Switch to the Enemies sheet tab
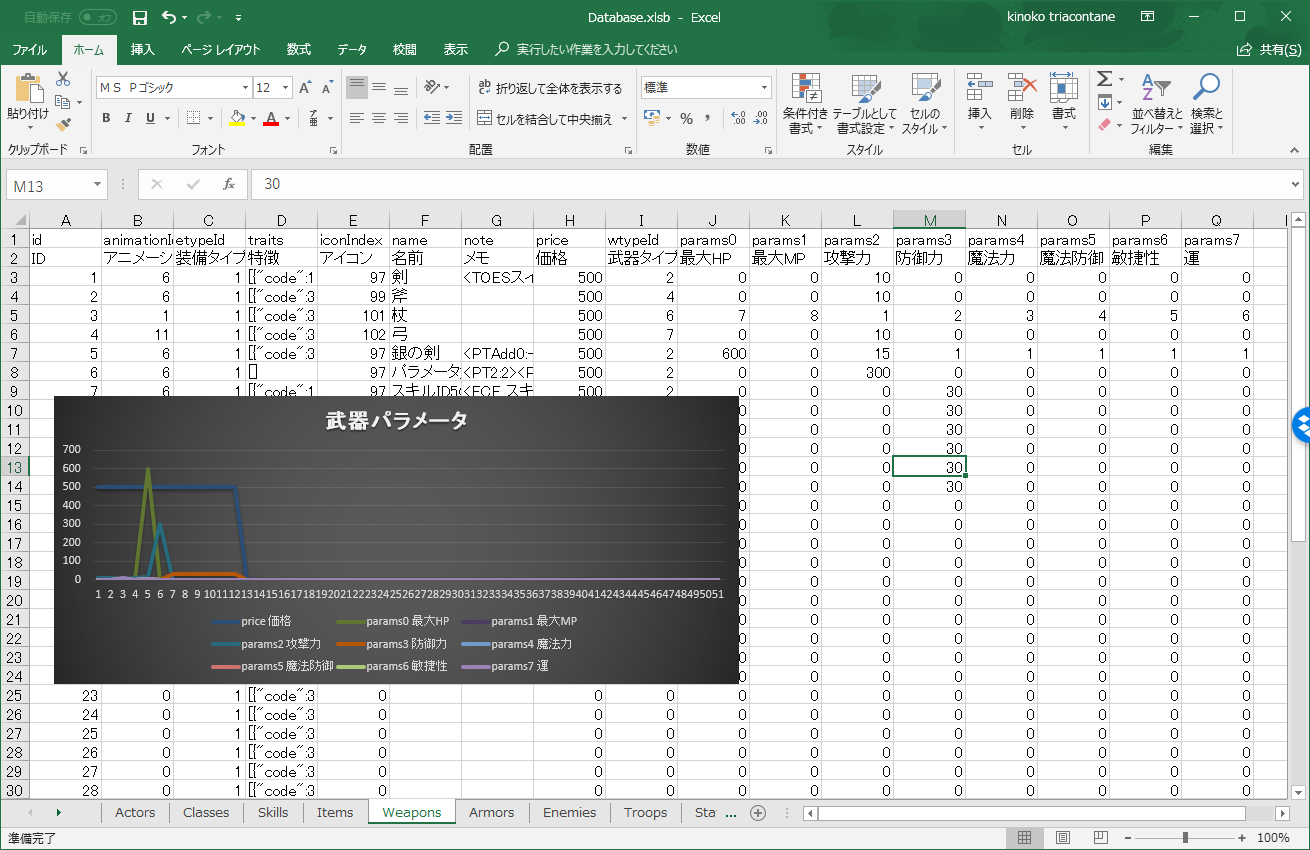This screenshot has width=1310, height=850. [570, 812]
